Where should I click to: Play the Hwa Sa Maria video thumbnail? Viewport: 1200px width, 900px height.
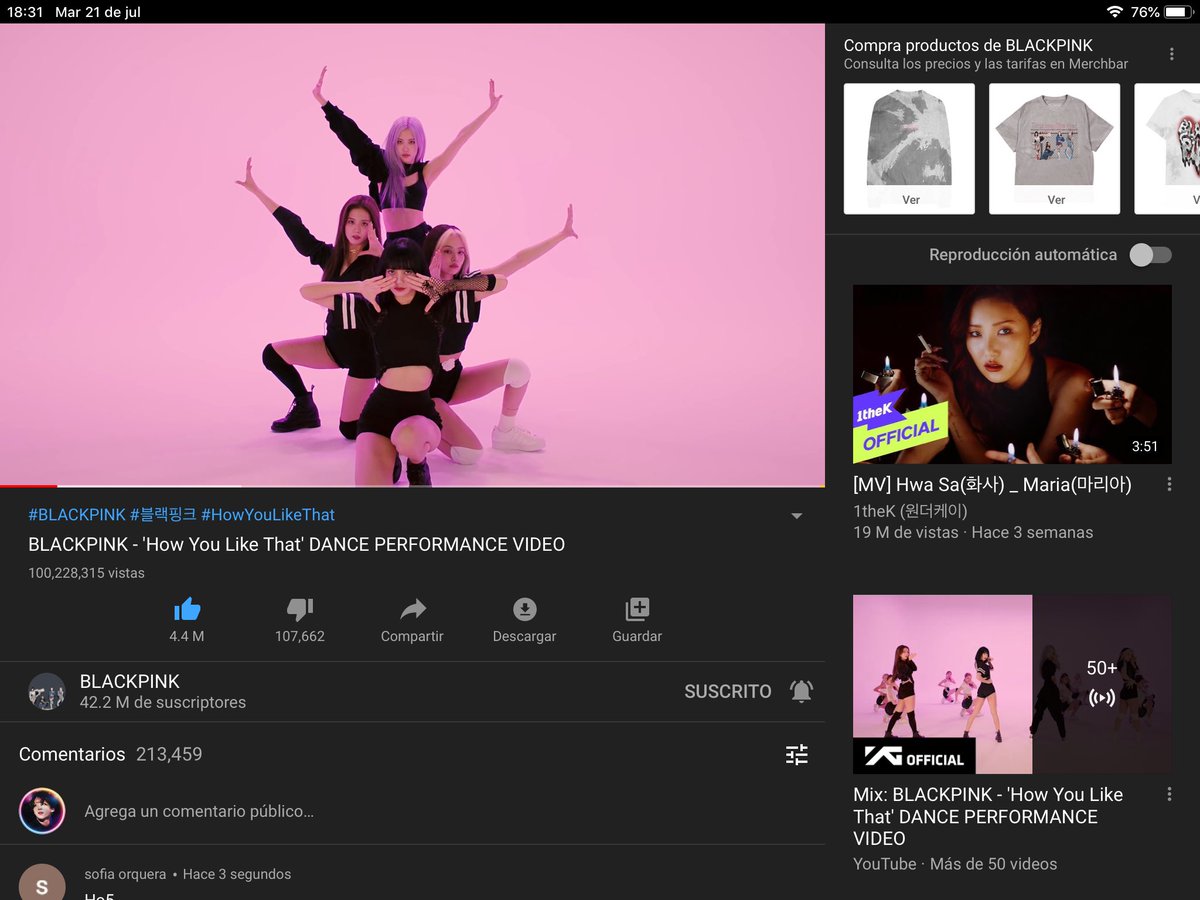coord(1012,374)
